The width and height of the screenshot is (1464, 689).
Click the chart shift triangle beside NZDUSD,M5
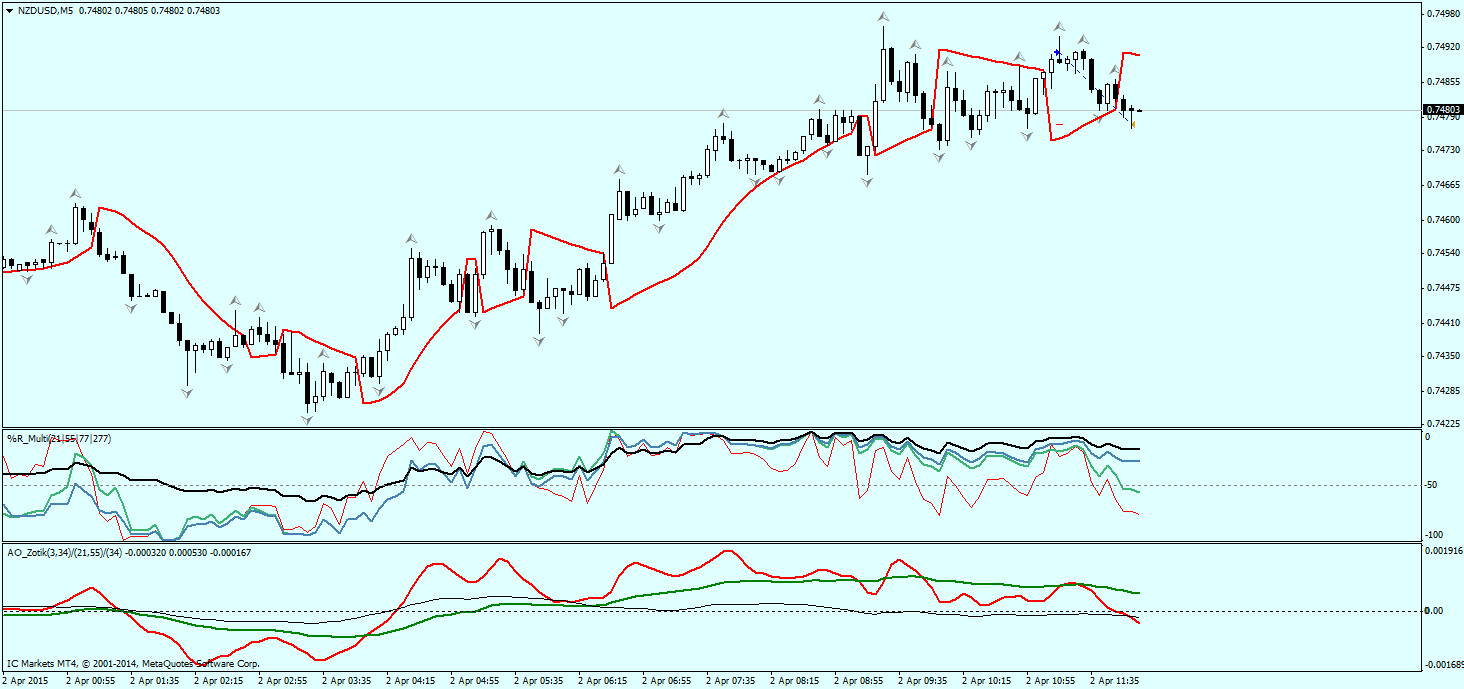[9, 10]
